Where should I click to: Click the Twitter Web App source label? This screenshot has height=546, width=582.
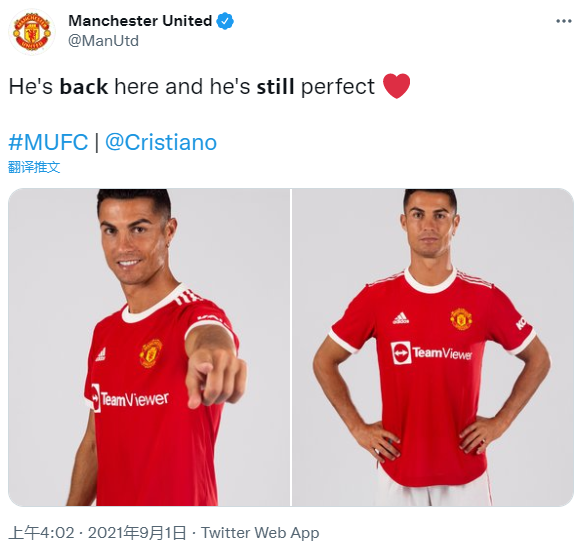[260, 533]
